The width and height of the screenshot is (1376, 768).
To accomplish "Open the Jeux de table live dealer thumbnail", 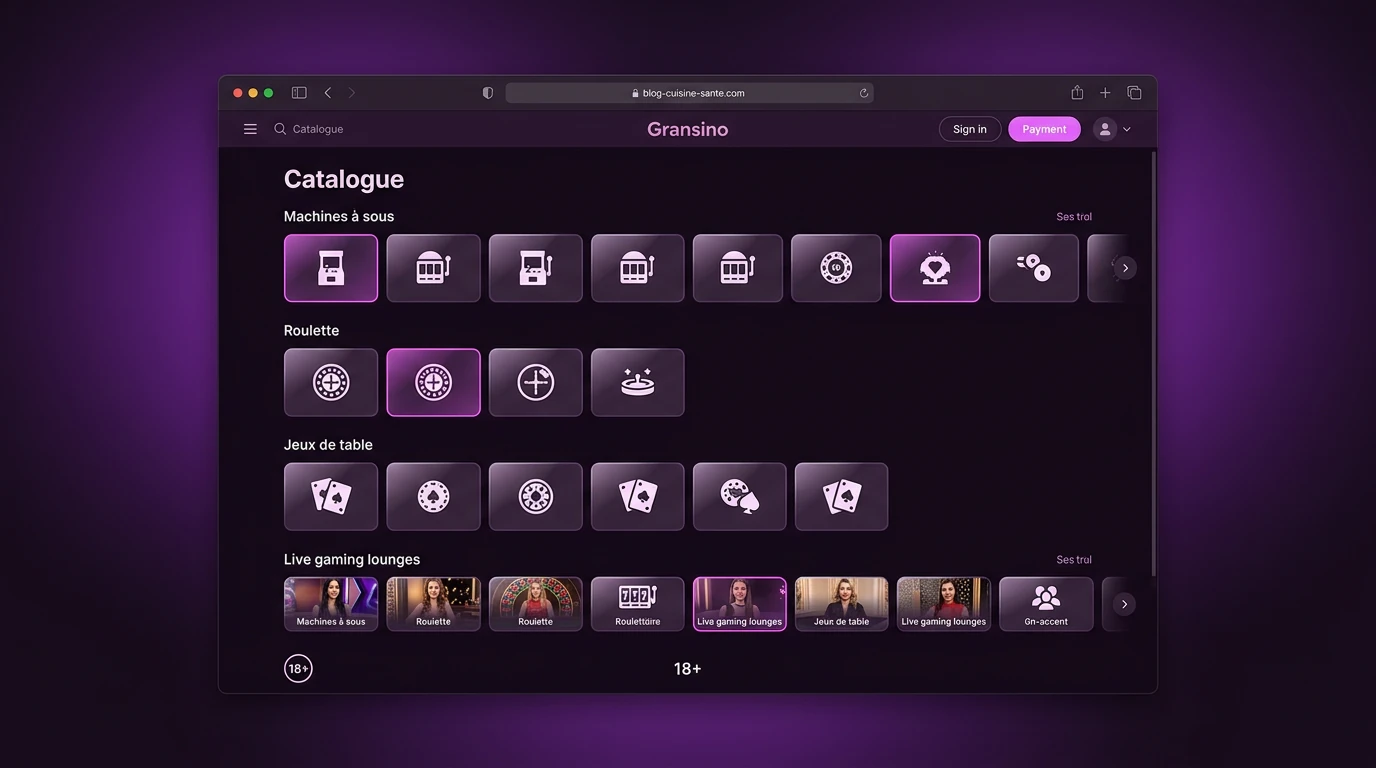I will (841, 604).
